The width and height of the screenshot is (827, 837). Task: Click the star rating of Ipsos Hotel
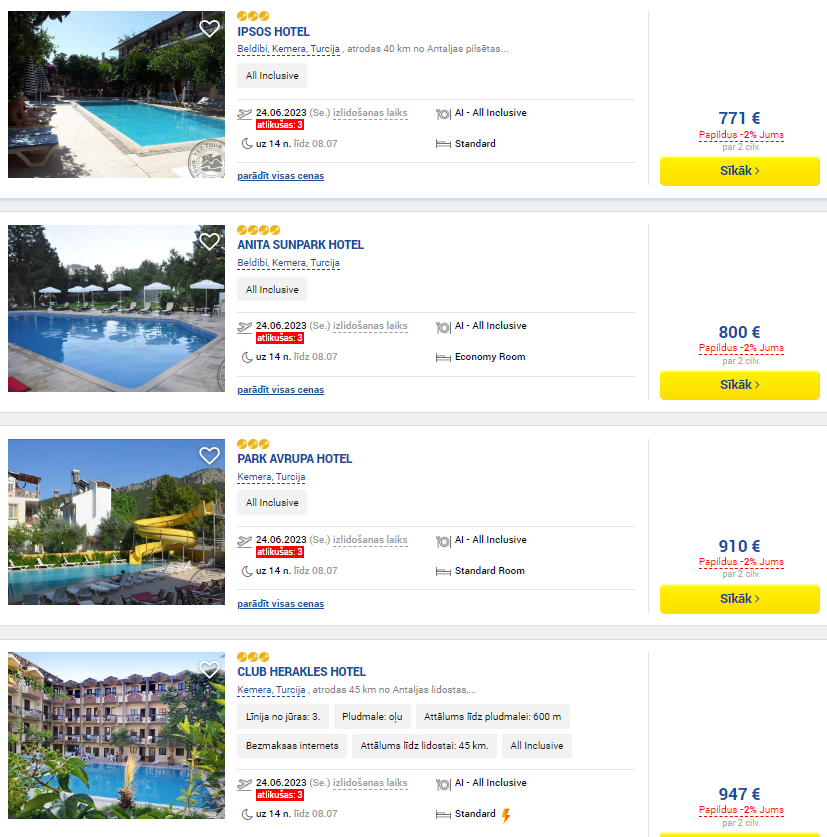[253, 16]
